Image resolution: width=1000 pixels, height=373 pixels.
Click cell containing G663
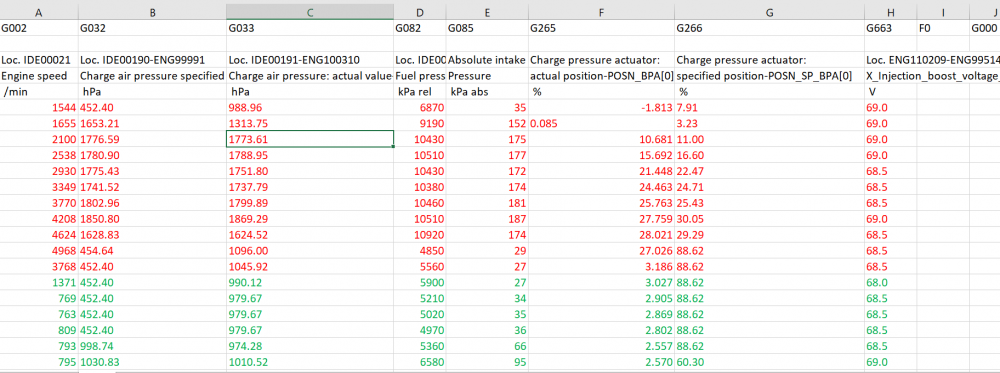[890, 28]
